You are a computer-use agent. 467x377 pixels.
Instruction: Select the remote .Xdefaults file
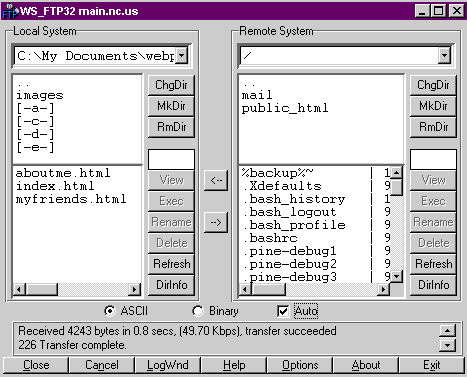[x=282, y=186]
